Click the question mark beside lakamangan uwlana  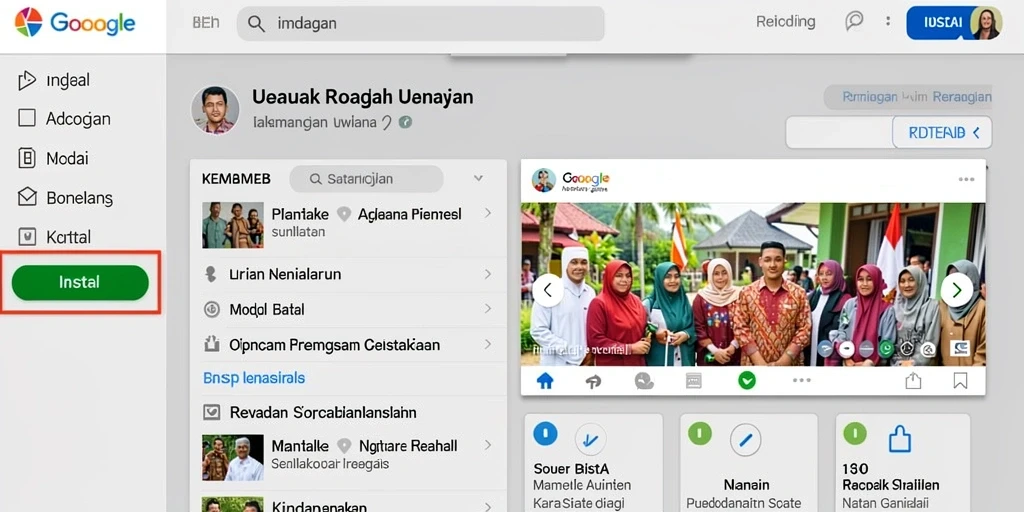[x=386, y=122]
